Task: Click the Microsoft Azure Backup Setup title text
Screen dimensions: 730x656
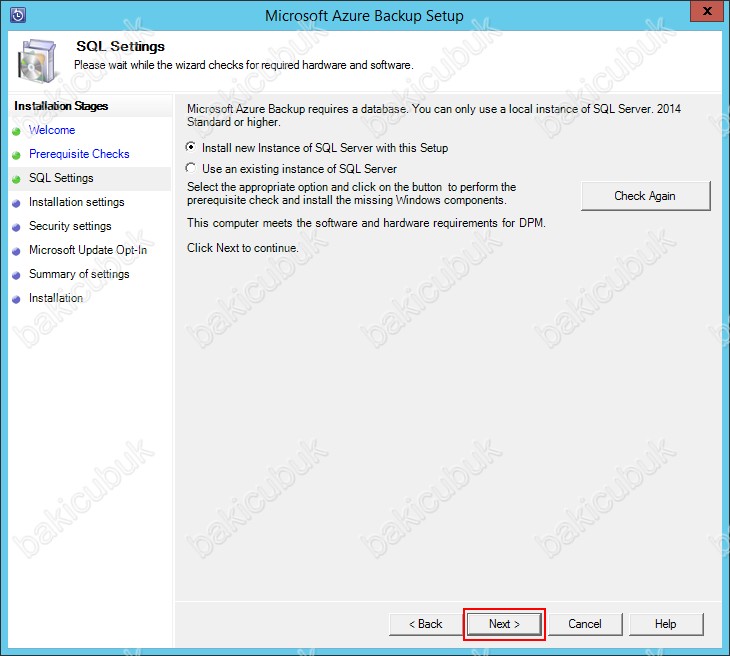Action: 365,16
